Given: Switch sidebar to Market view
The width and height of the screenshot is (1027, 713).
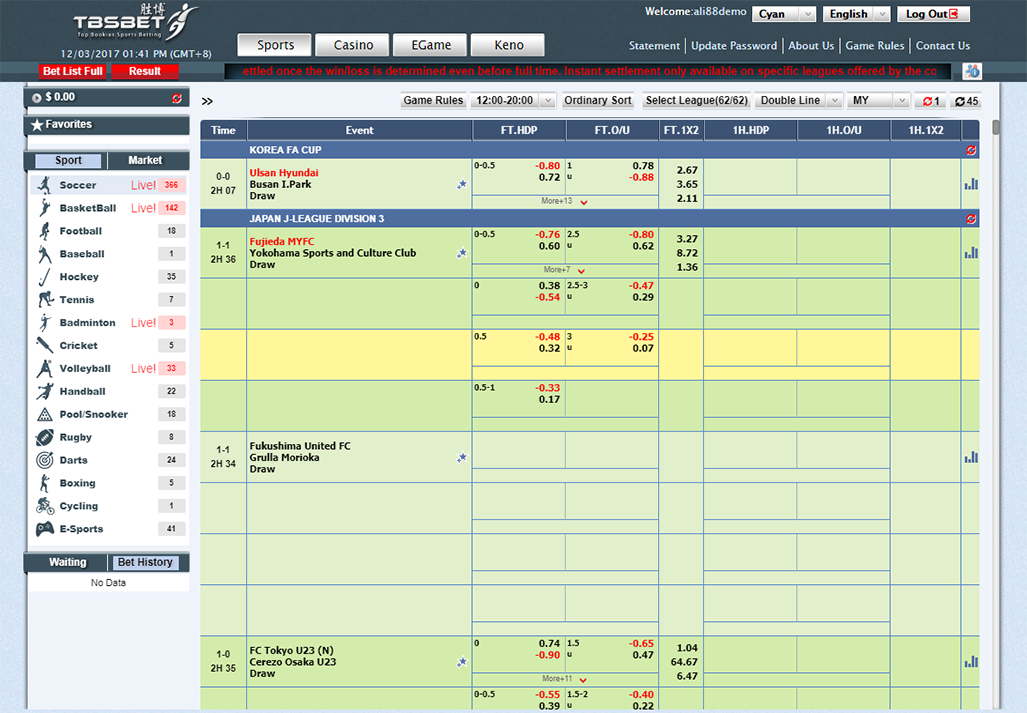Looking at the screenshot, I should (145, 161).
